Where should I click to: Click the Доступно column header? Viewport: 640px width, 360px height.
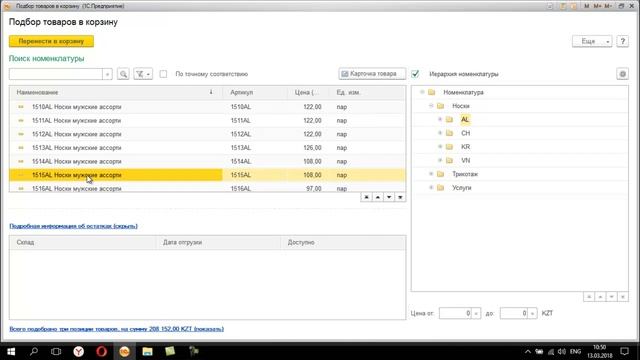coord(344,242)
